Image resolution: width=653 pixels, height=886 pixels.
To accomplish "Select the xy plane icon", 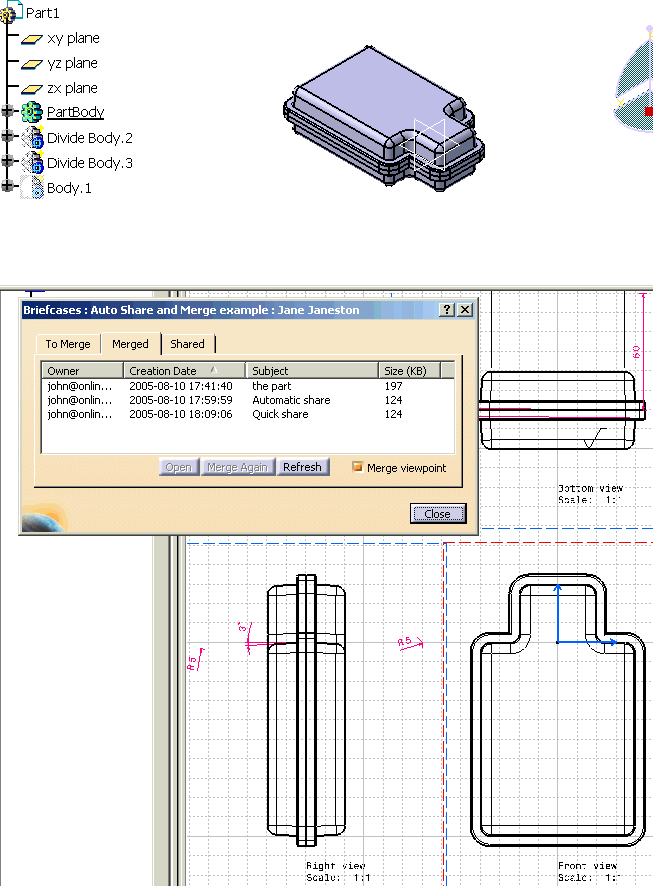I will 32,38.
